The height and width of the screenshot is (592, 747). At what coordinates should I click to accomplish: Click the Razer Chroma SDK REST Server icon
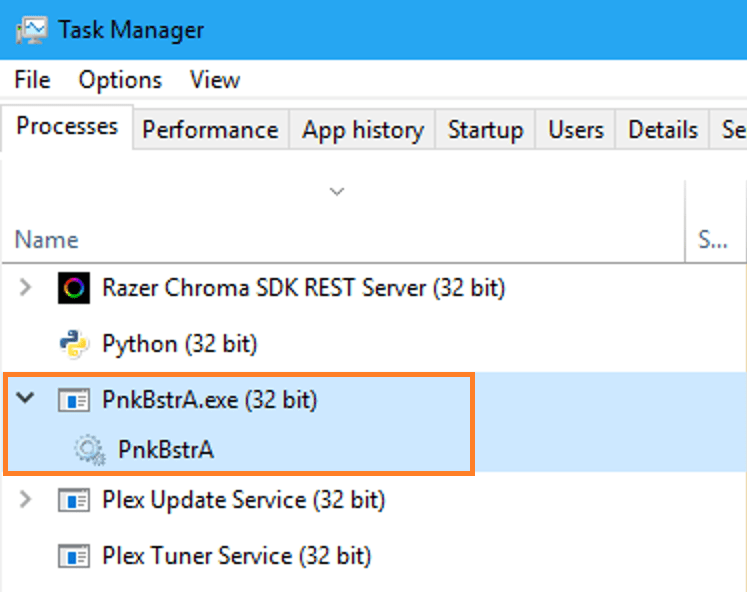(74, 288)
